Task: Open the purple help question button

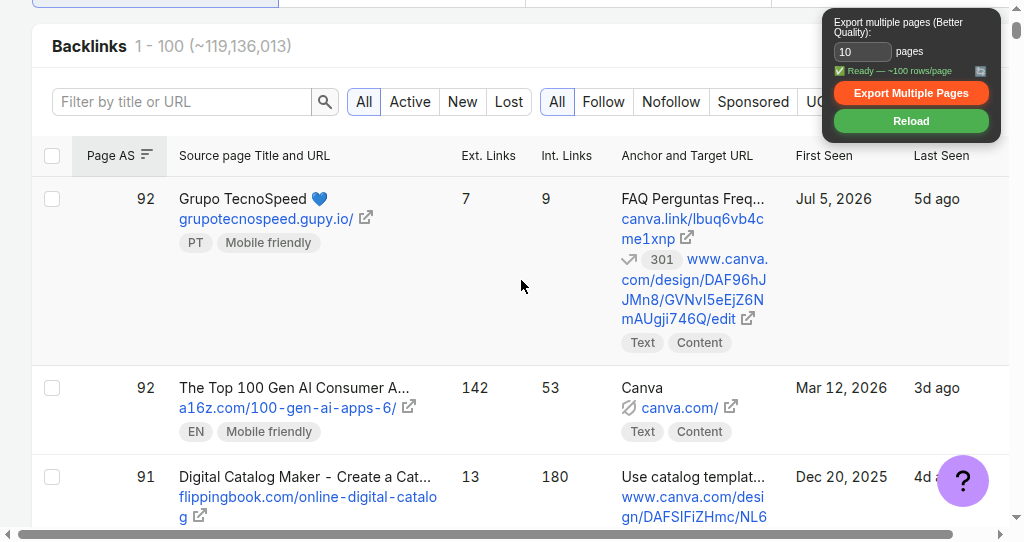Action: point(963,481)
